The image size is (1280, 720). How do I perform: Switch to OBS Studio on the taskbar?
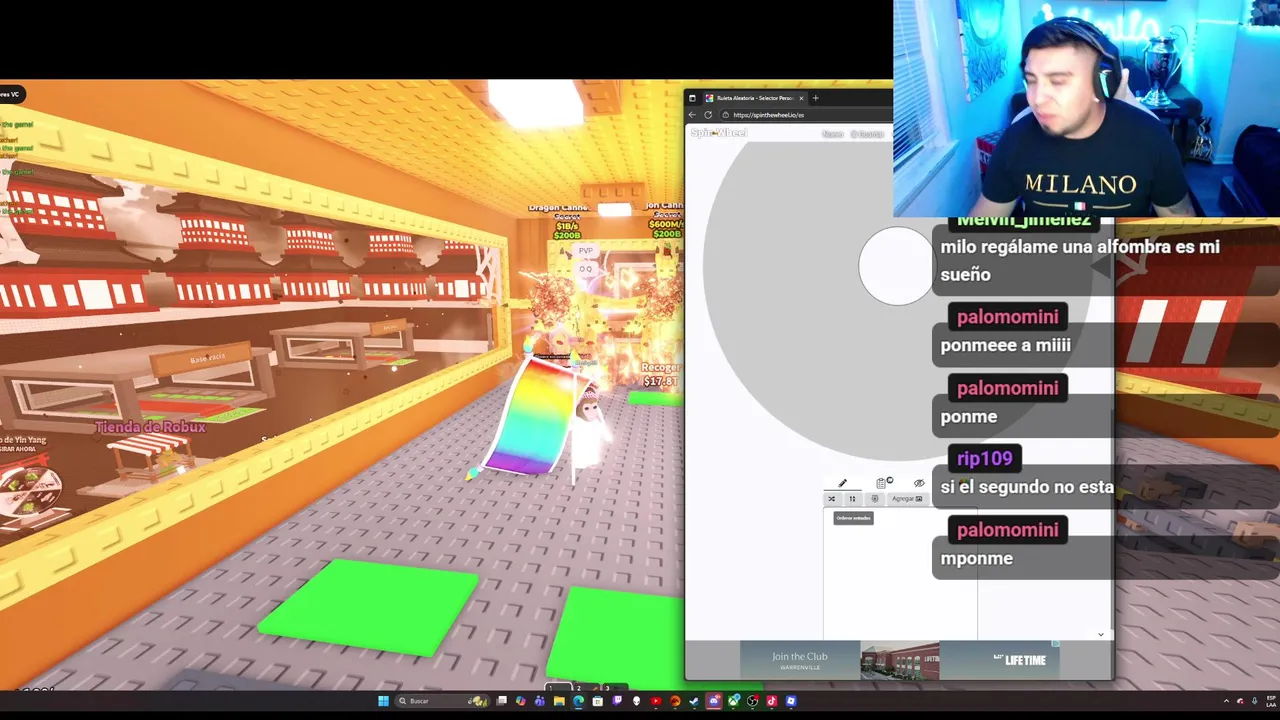tap(752, 701)
